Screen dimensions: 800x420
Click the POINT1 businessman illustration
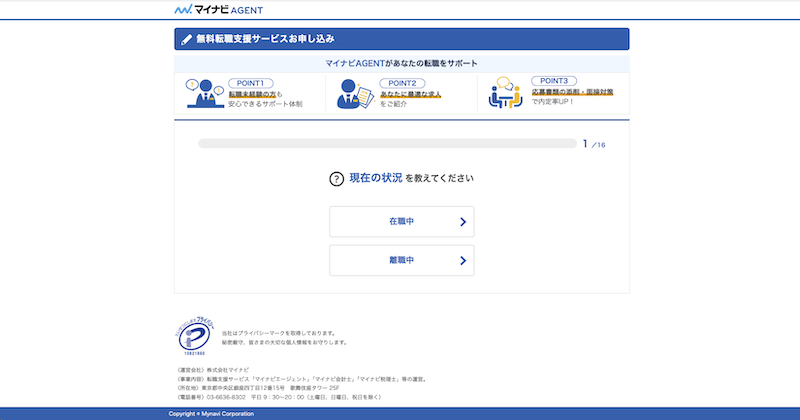click(x=205, y=93)
